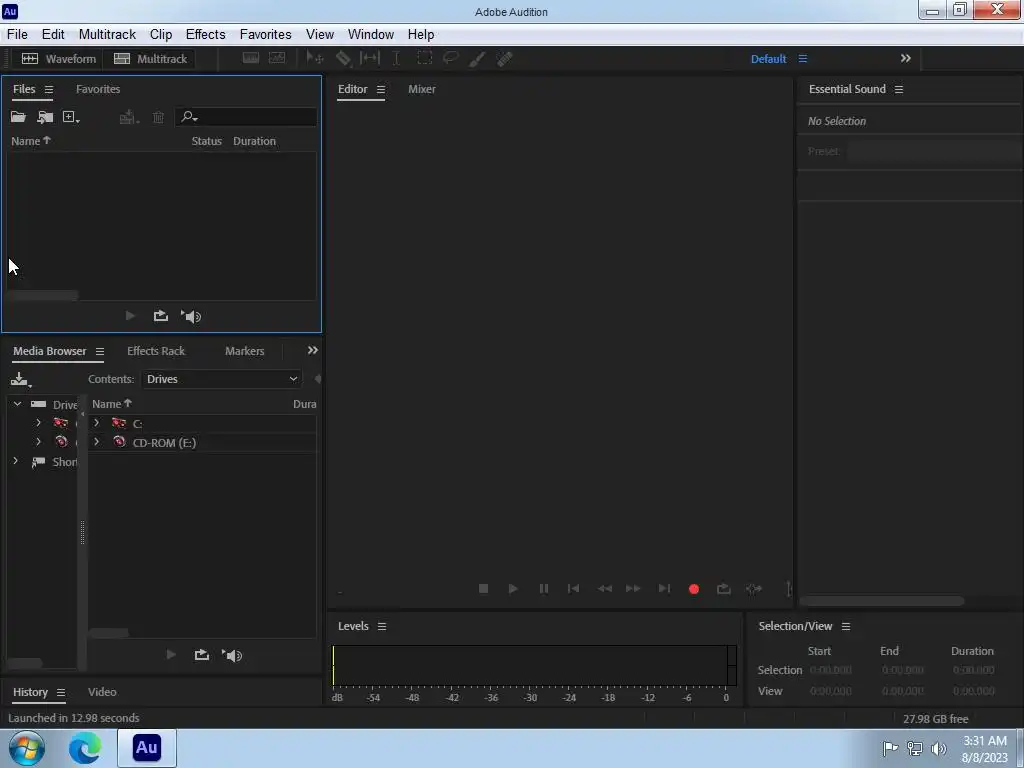Open the Essential Sound panel menu
This screenshot has height=768, width=1024.
pos(899,89)
